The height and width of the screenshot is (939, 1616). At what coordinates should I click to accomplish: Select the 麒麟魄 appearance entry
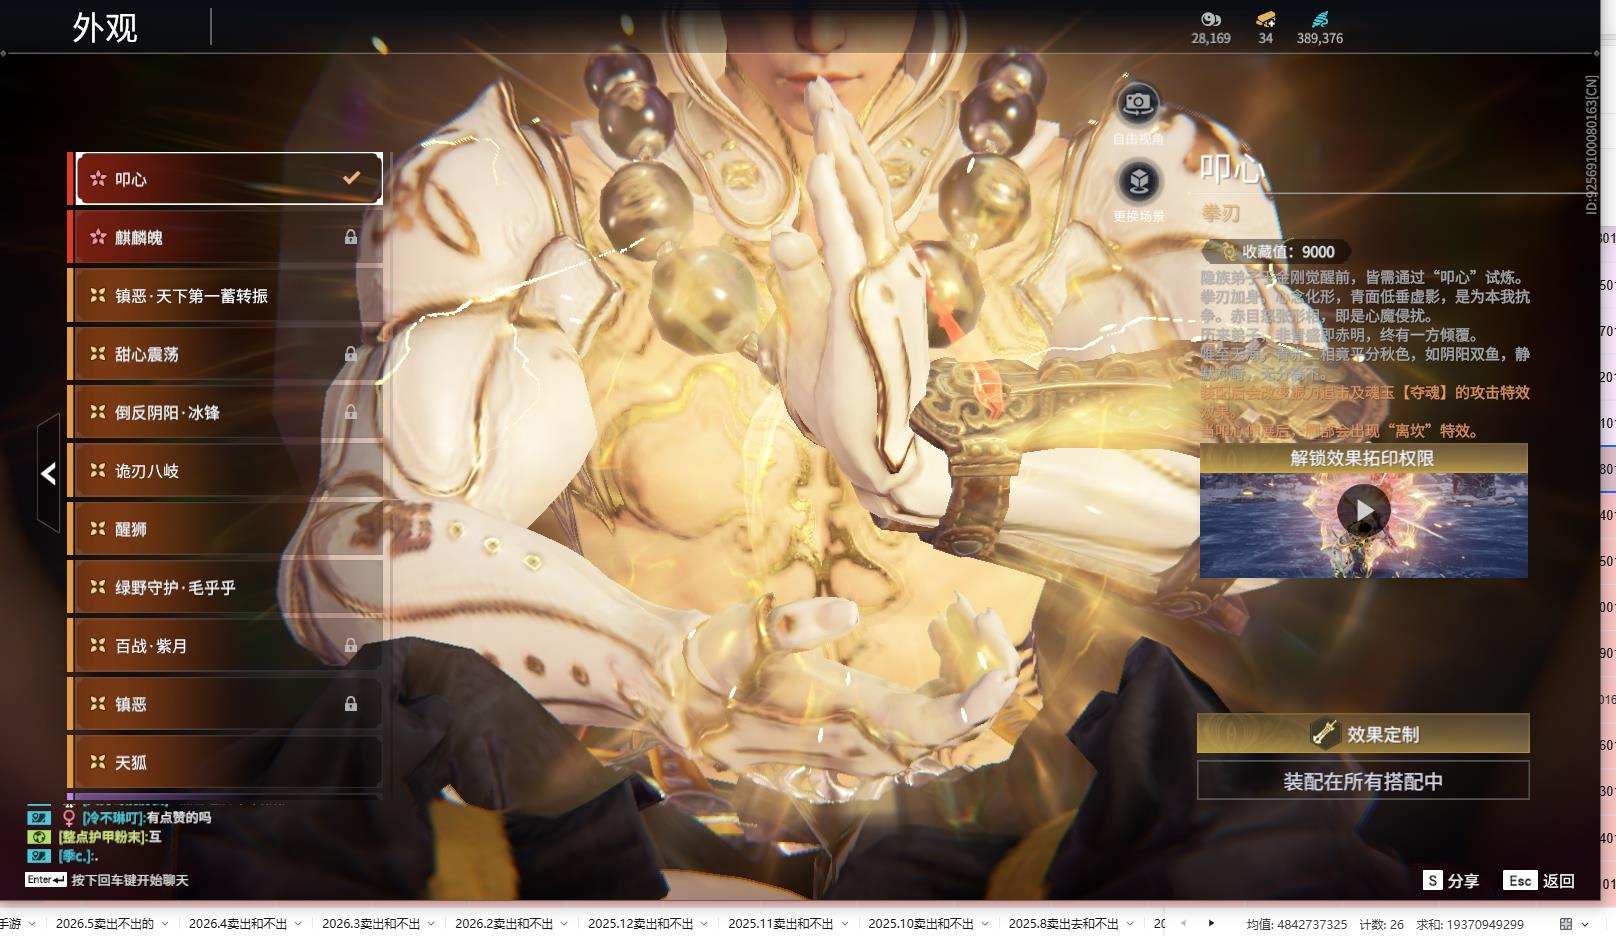coord(228,237)
